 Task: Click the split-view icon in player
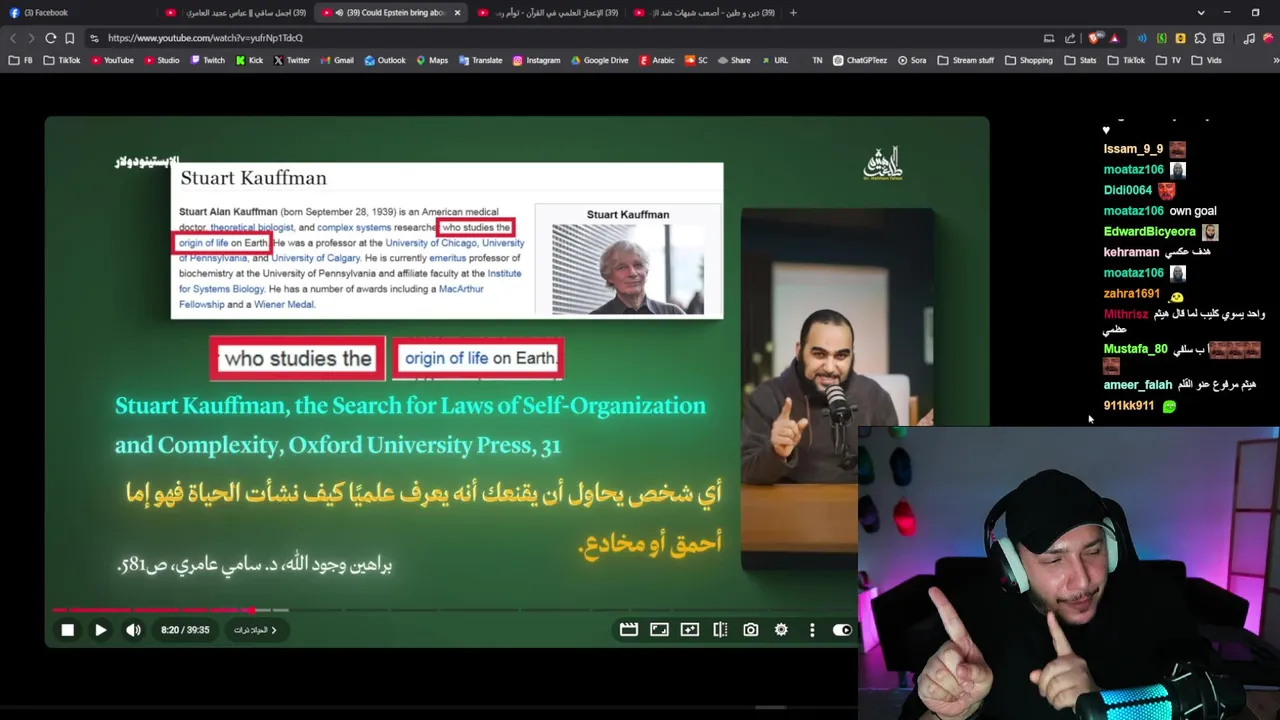[720, 630]
